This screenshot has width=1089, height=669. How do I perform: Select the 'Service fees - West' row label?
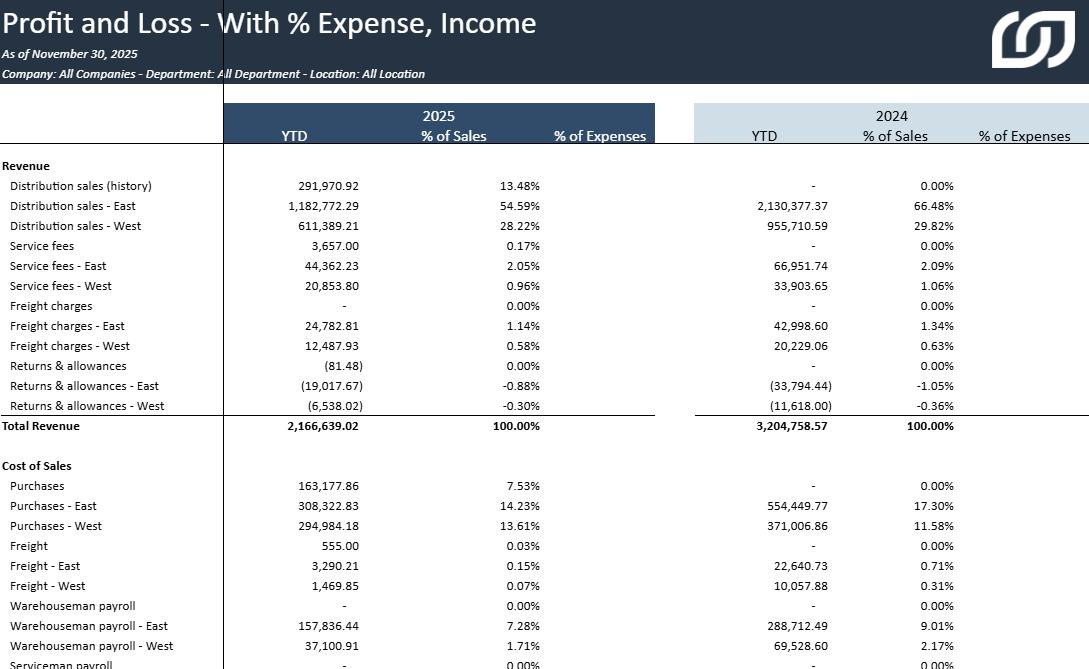point(60,286)
